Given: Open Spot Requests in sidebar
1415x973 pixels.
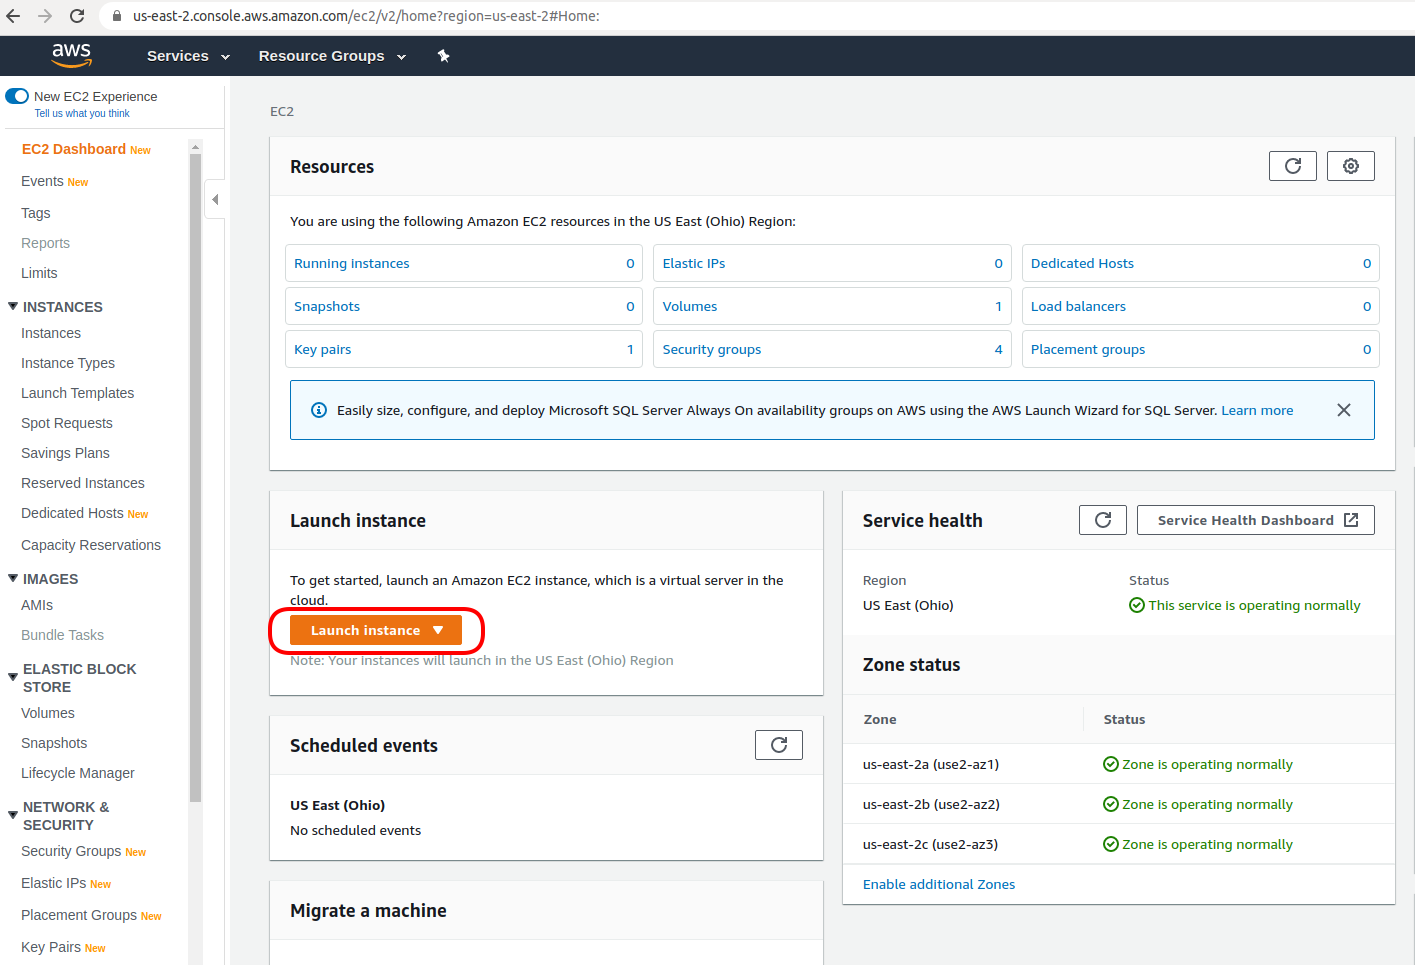Looking at the screenshot, I should click(67, 423).
